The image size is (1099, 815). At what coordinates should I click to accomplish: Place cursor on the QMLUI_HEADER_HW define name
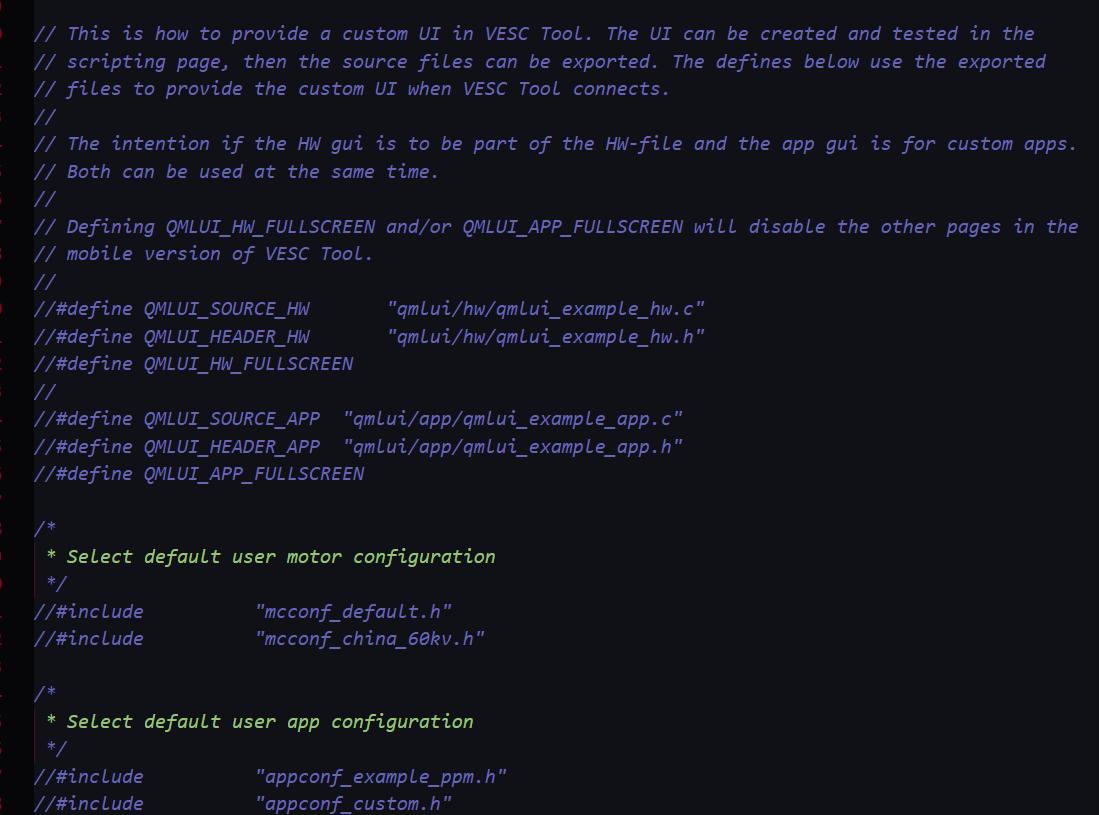226,336
